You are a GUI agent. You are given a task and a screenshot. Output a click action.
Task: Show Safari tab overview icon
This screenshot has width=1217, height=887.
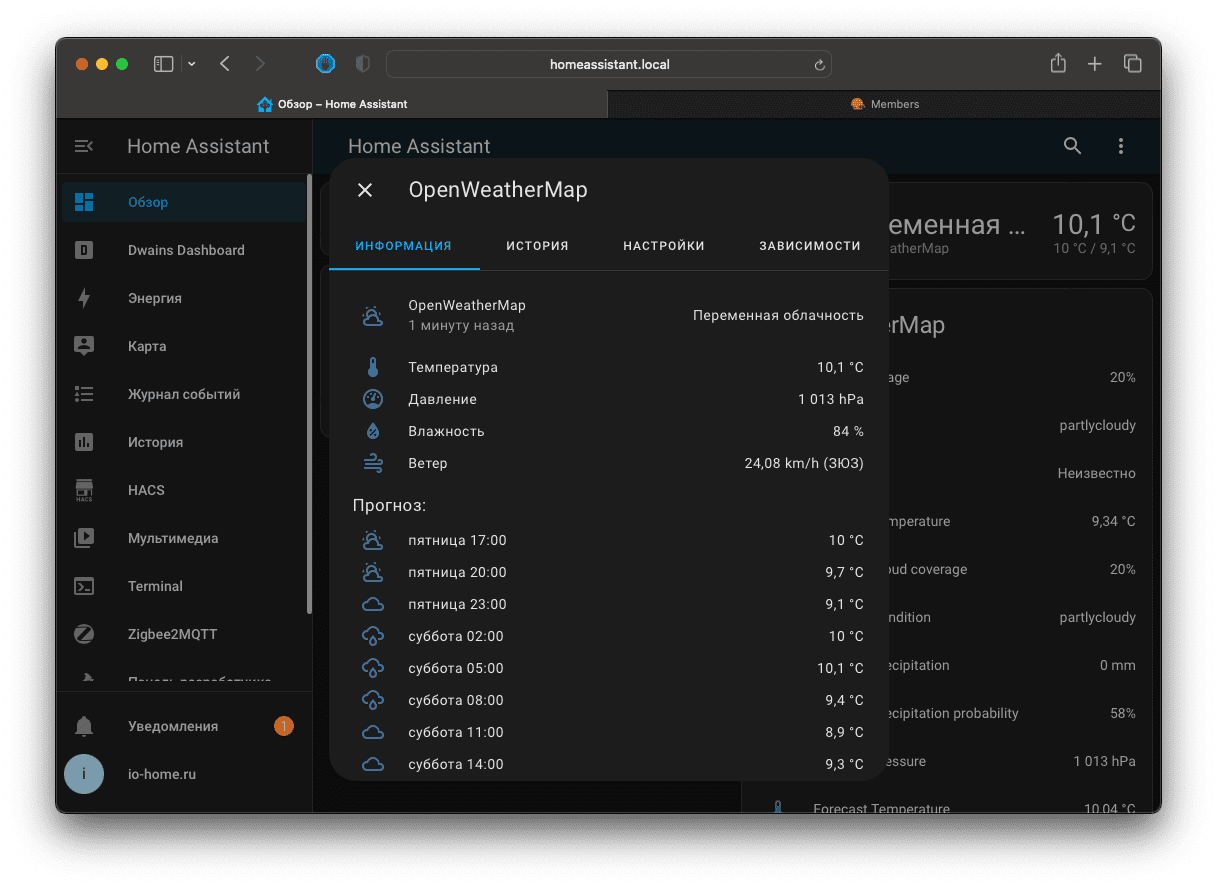pos(1133,64)
